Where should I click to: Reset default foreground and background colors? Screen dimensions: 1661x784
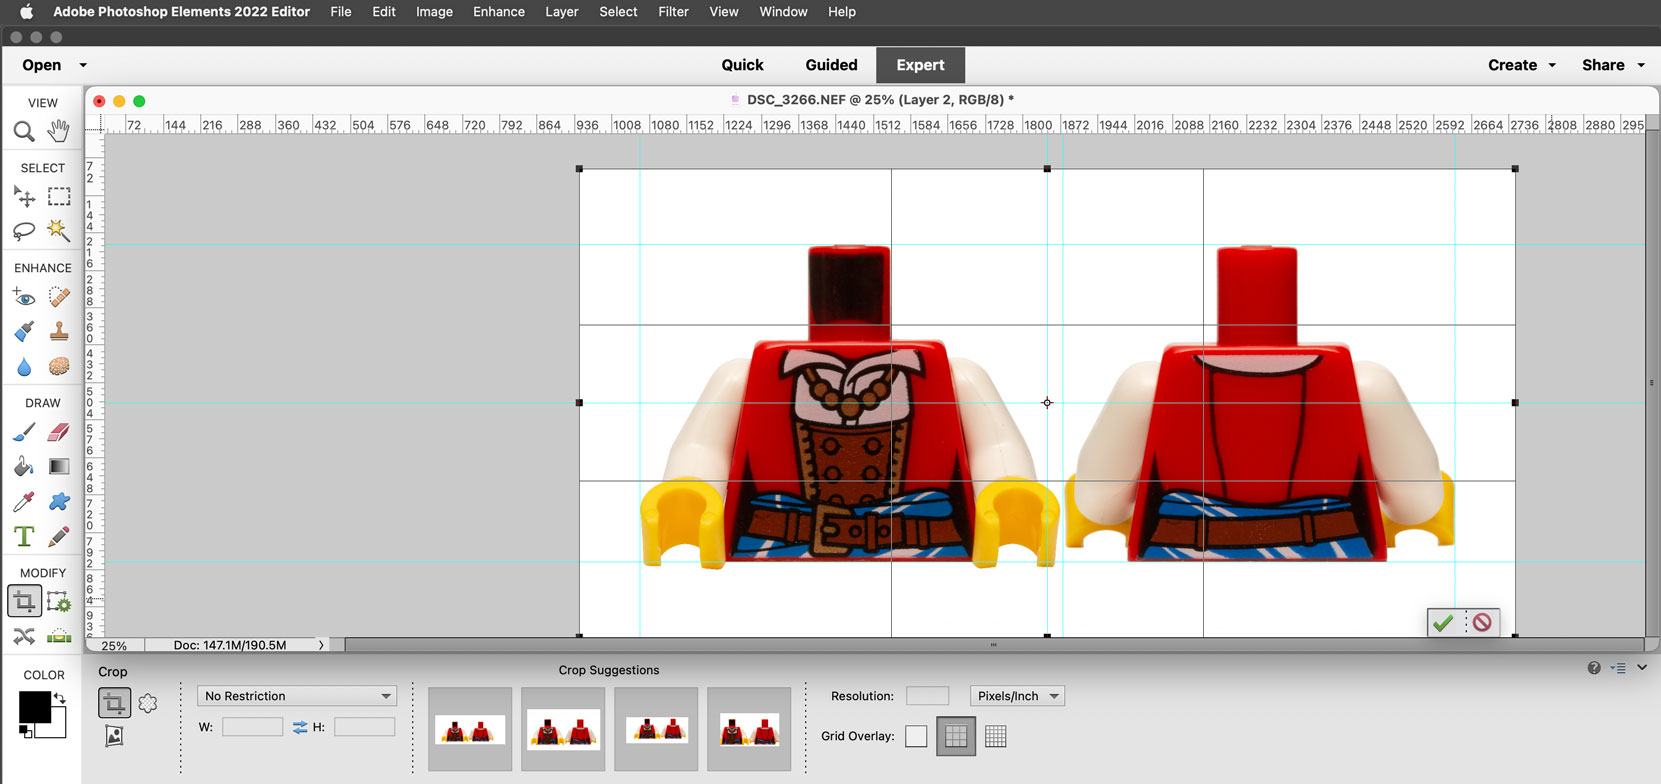26,732
